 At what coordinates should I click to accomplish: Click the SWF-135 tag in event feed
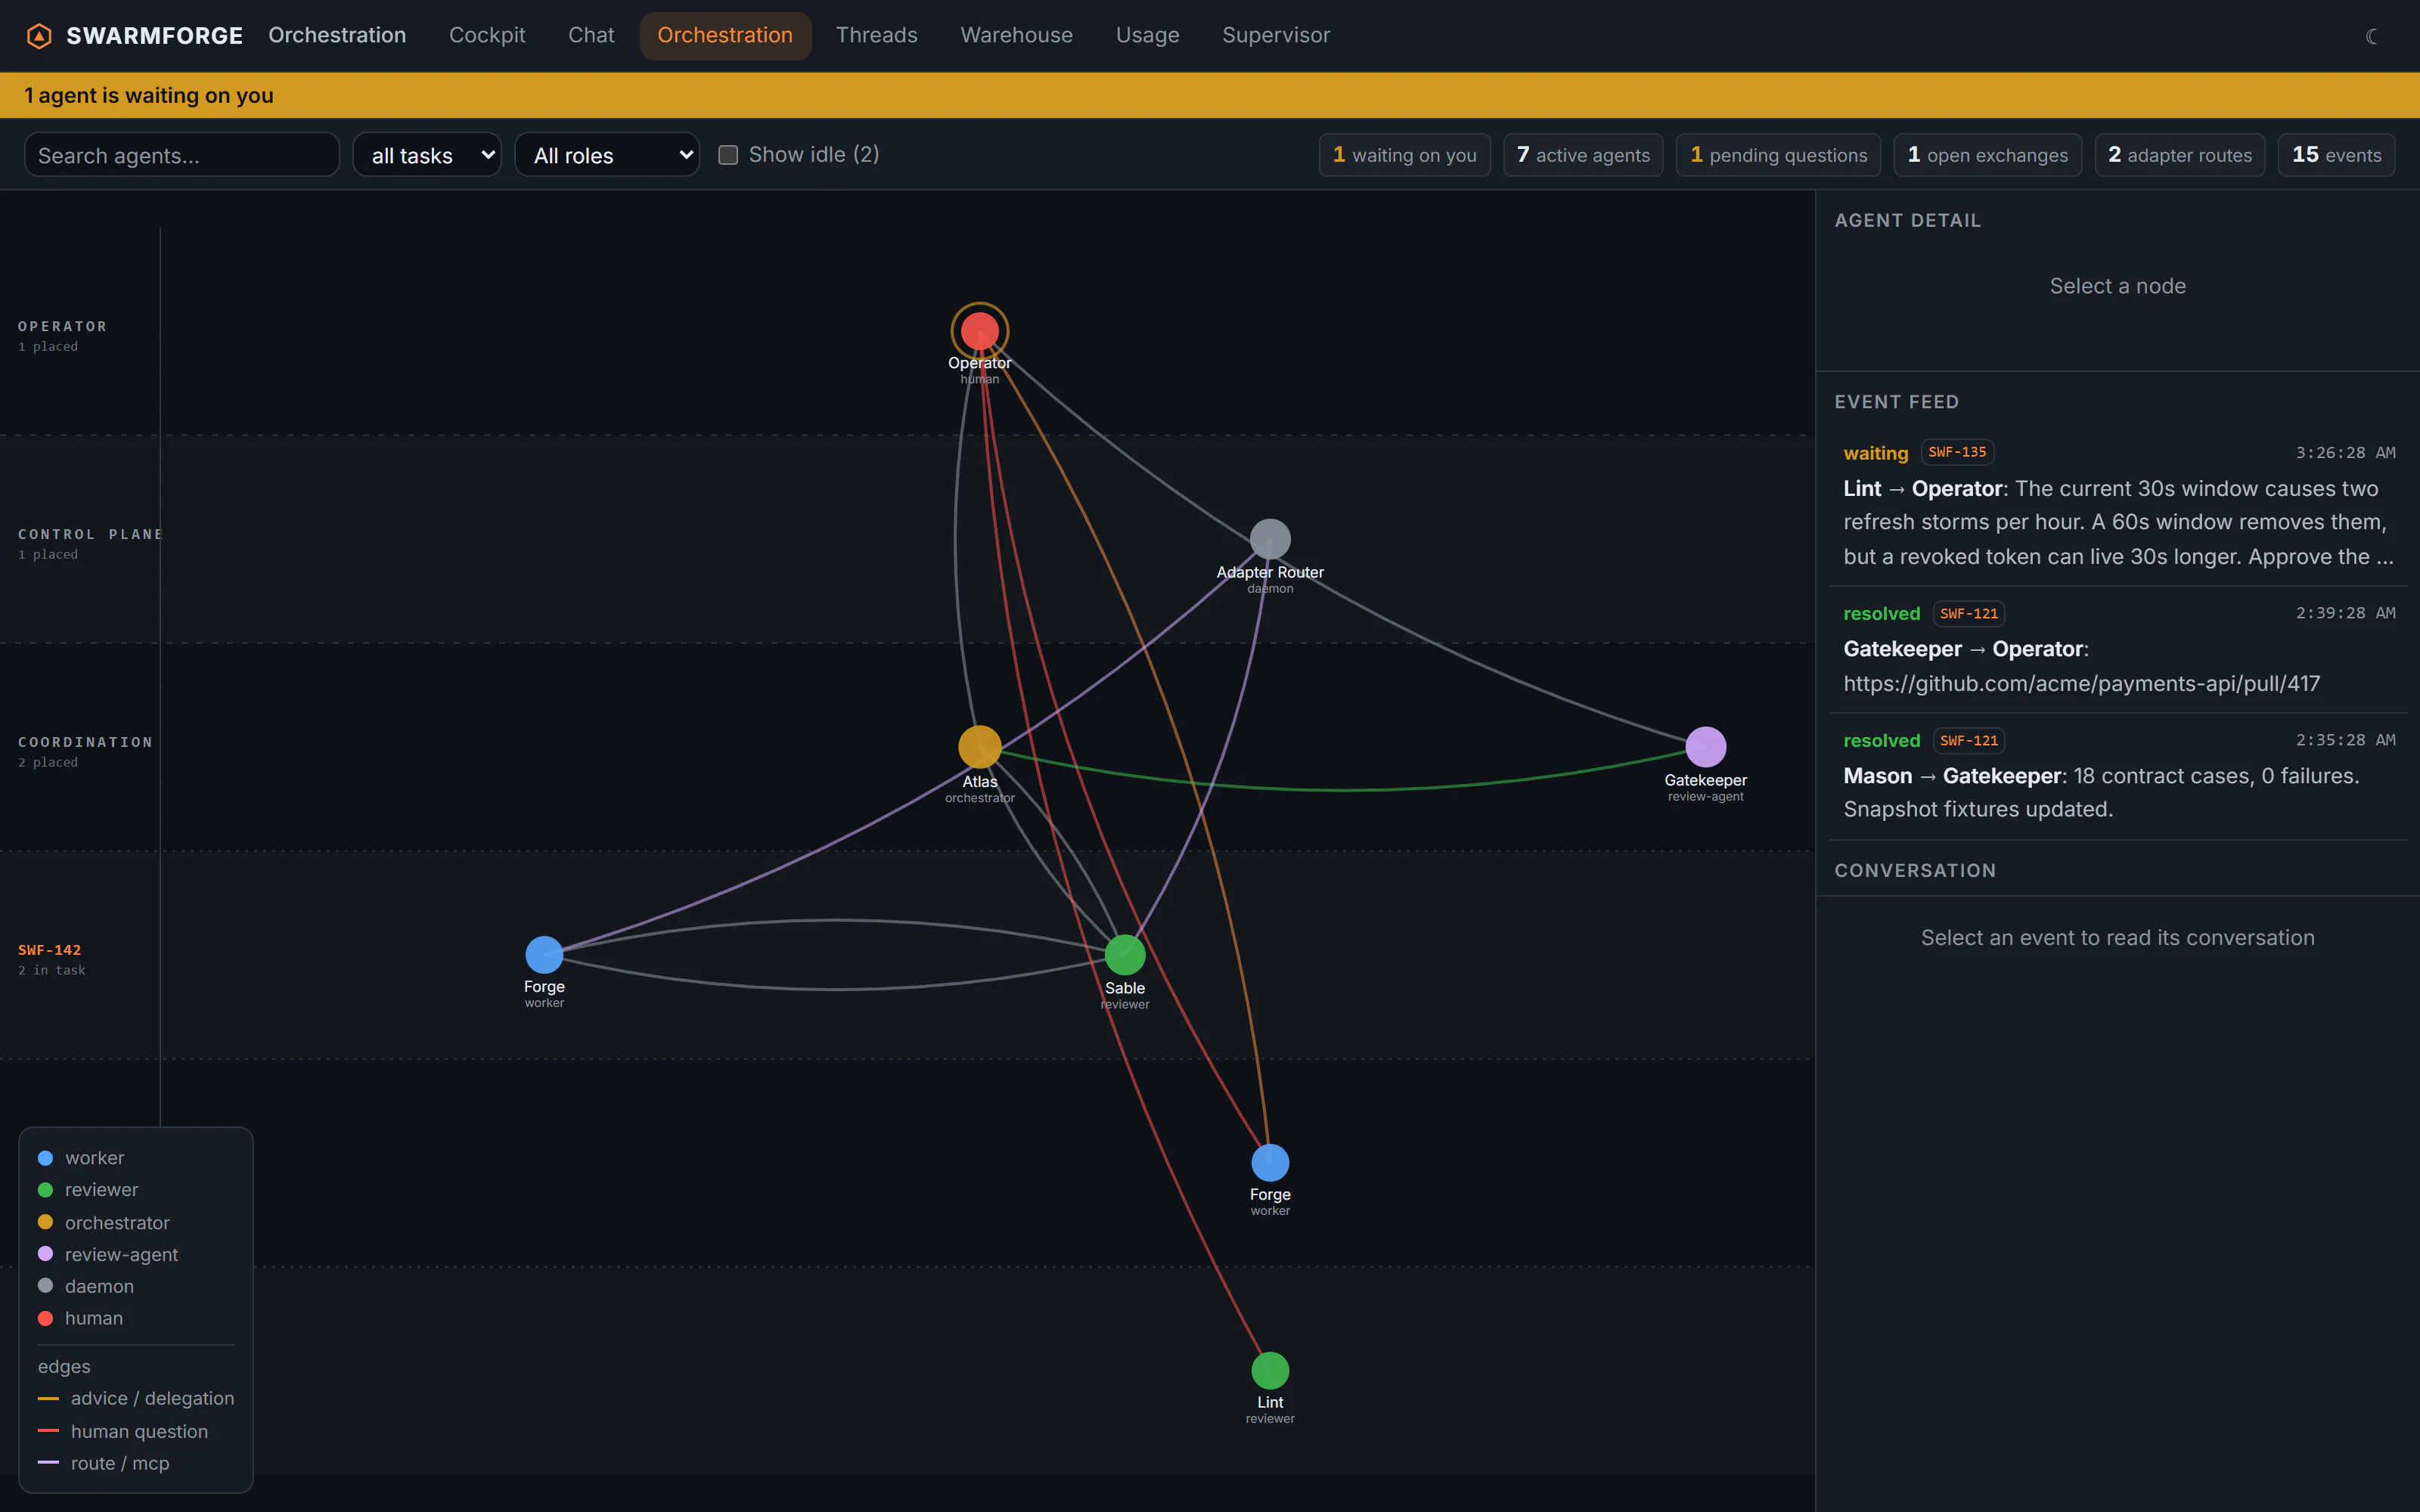tap(1957, 452)
